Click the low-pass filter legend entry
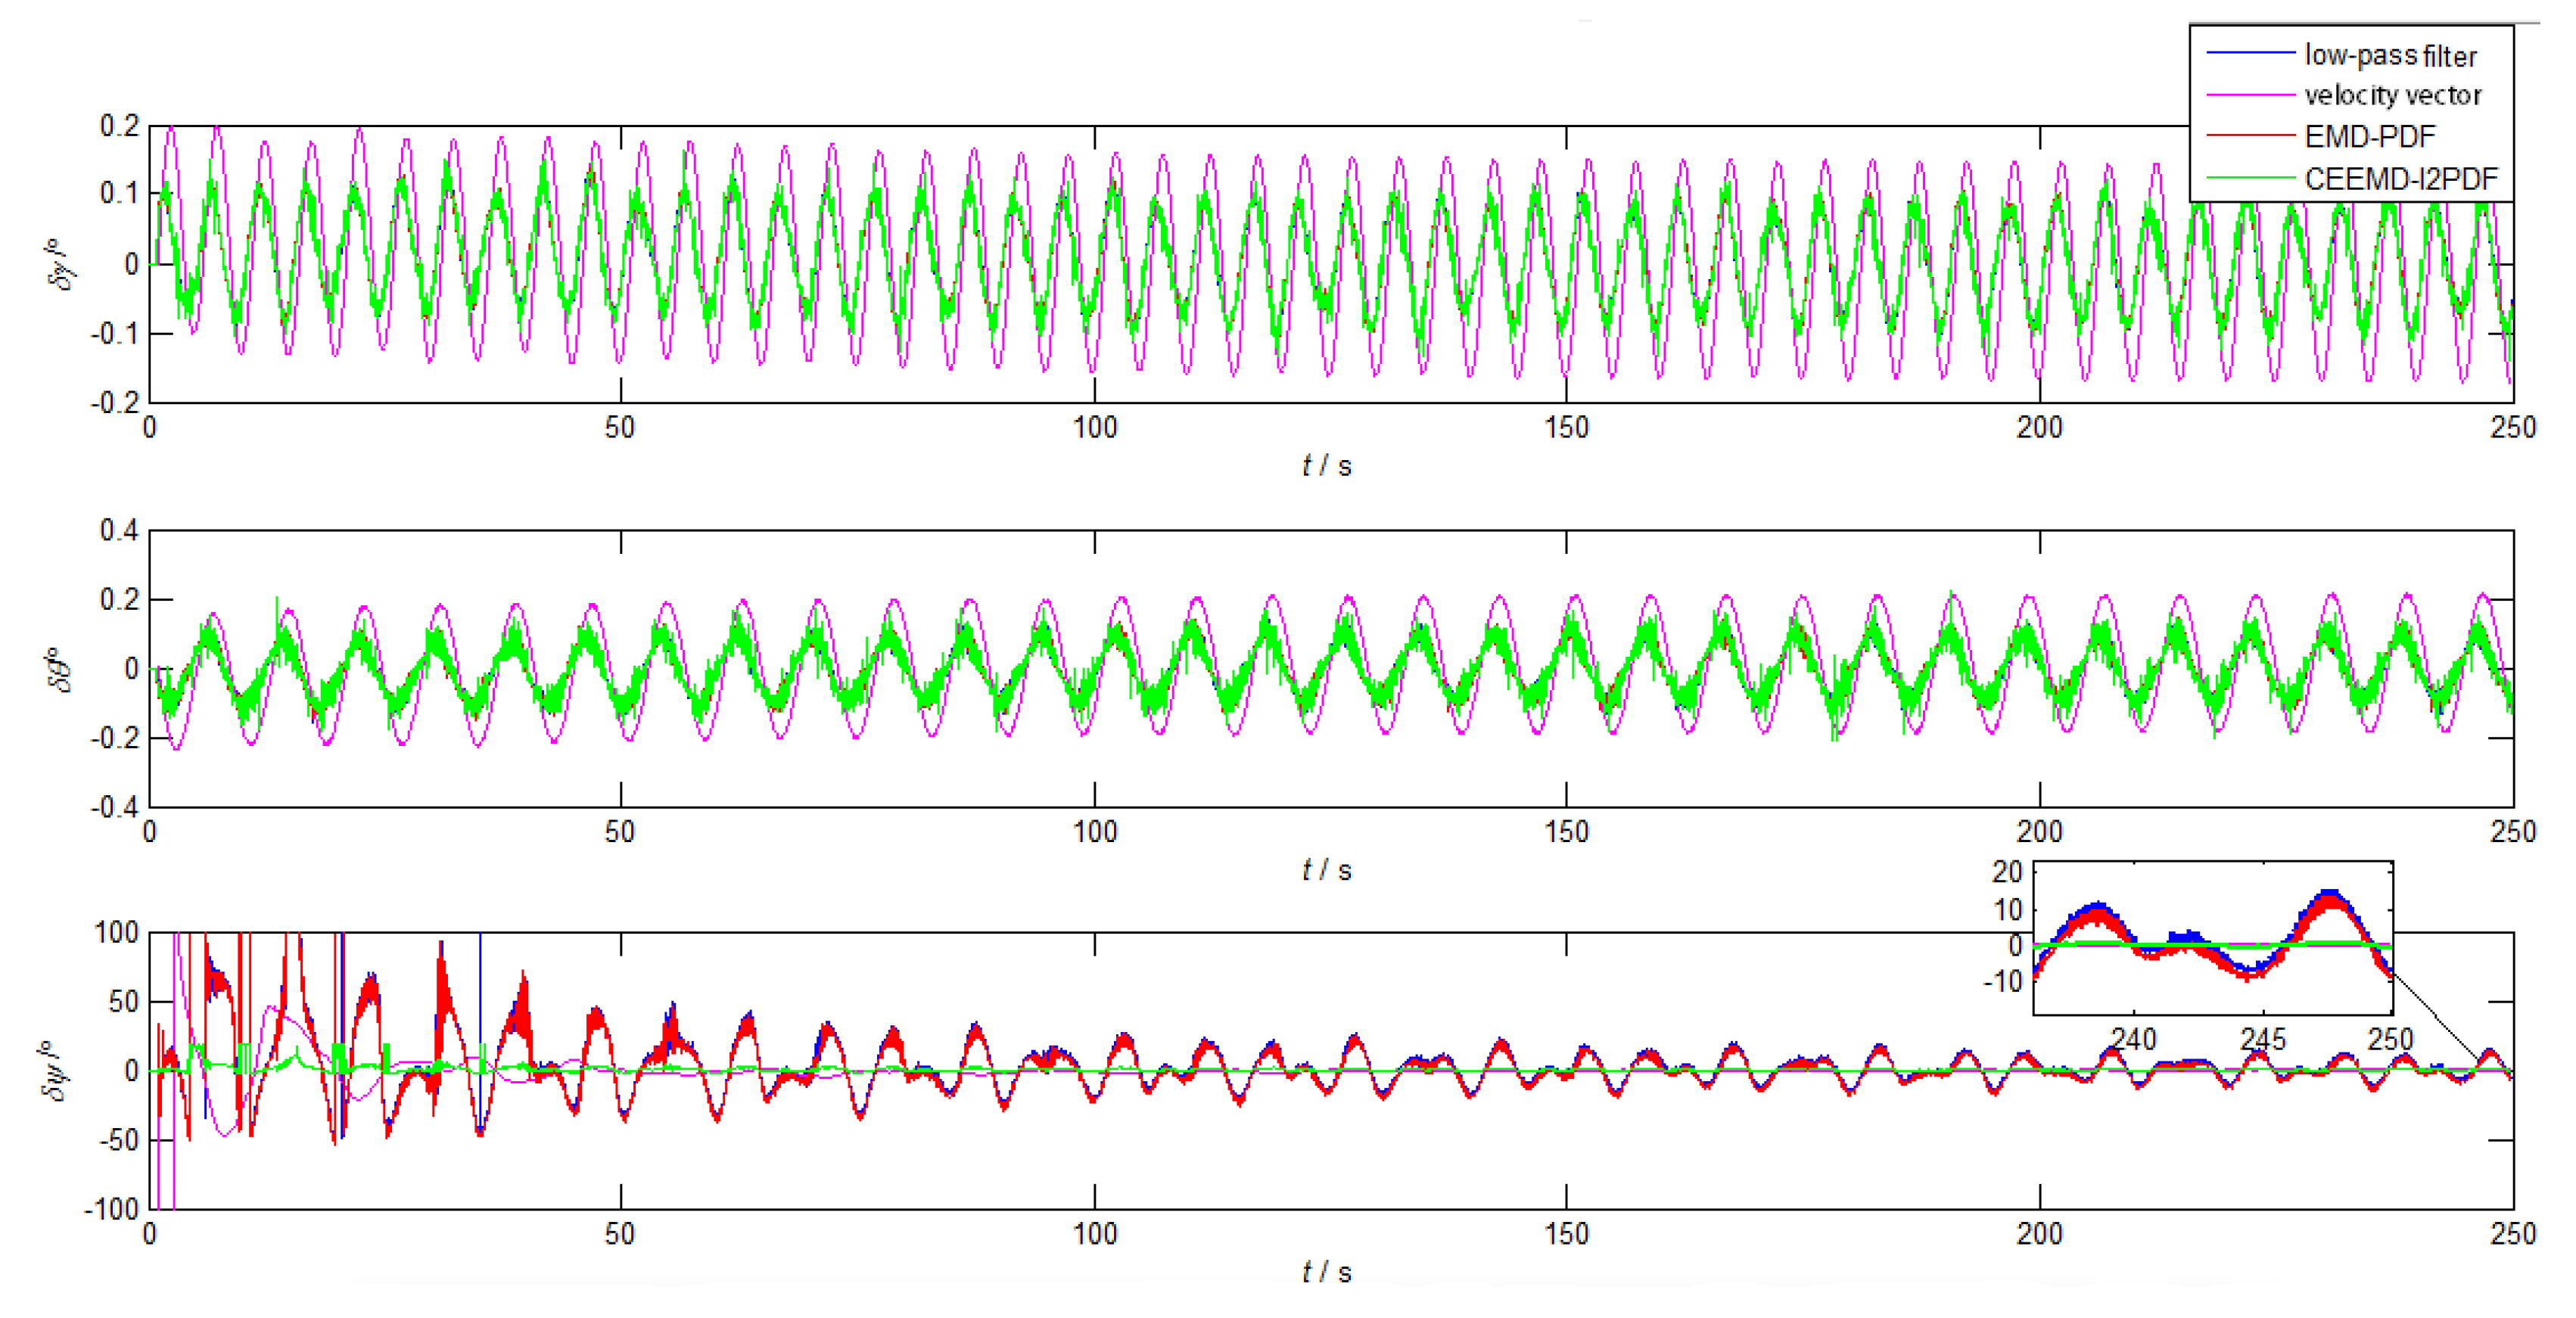The height and width of the screenshot is (1318, 2576). pyautogui.click(x=2390, y=55)
